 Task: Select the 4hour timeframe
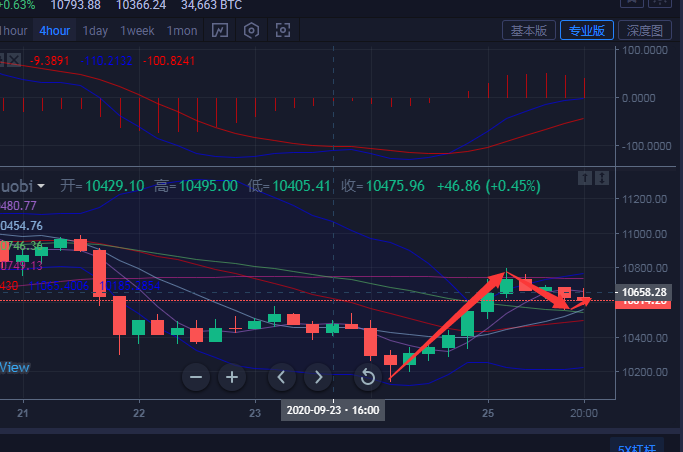54,30
